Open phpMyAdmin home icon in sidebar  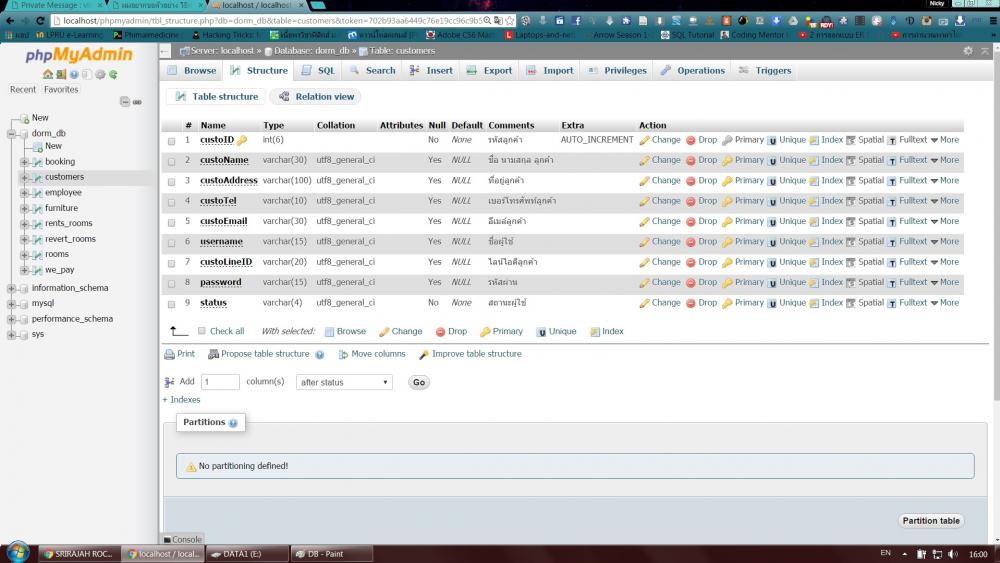[x=48, y=75]
